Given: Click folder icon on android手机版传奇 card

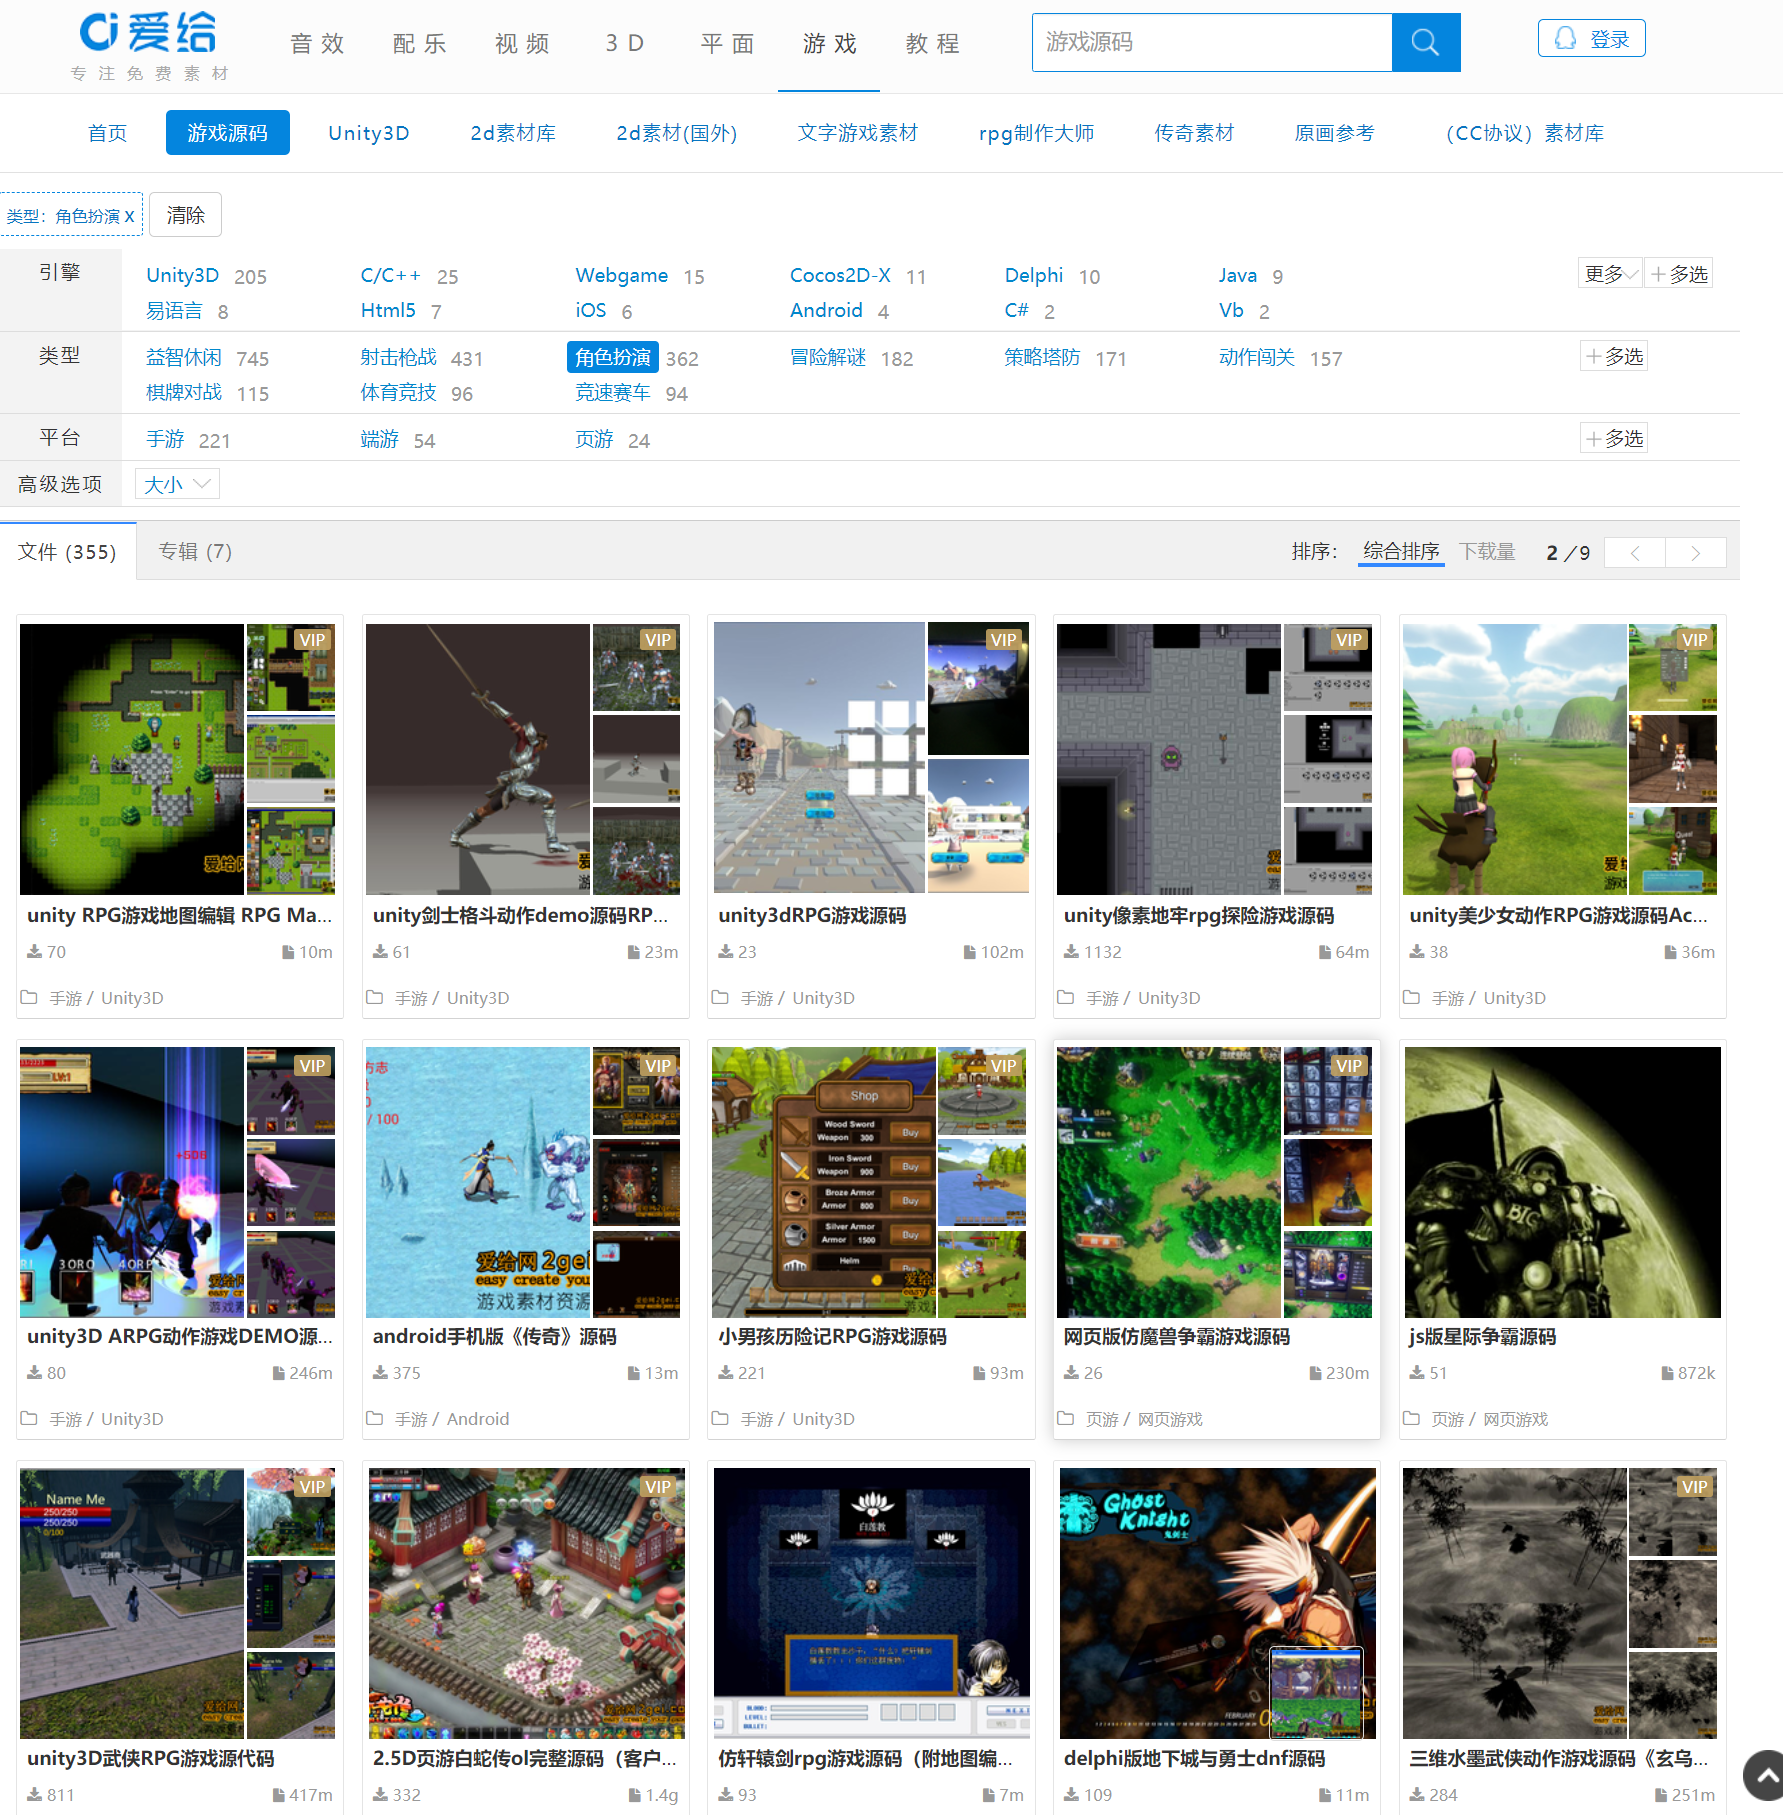Looking at the screenshot, I should (x=374, y=1418).
